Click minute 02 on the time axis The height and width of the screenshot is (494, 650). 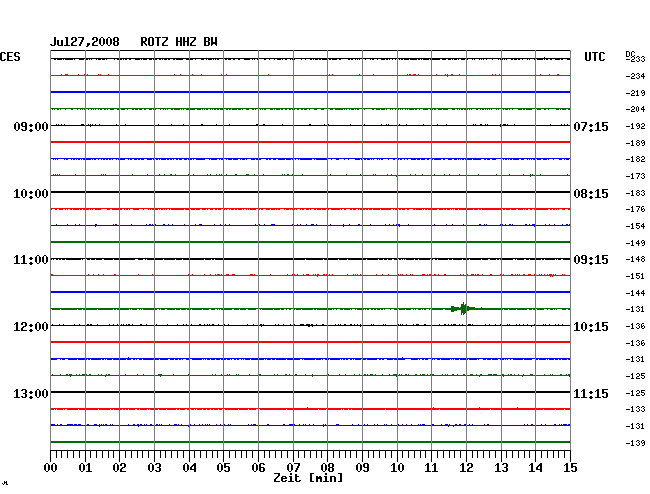click(119, 467)
